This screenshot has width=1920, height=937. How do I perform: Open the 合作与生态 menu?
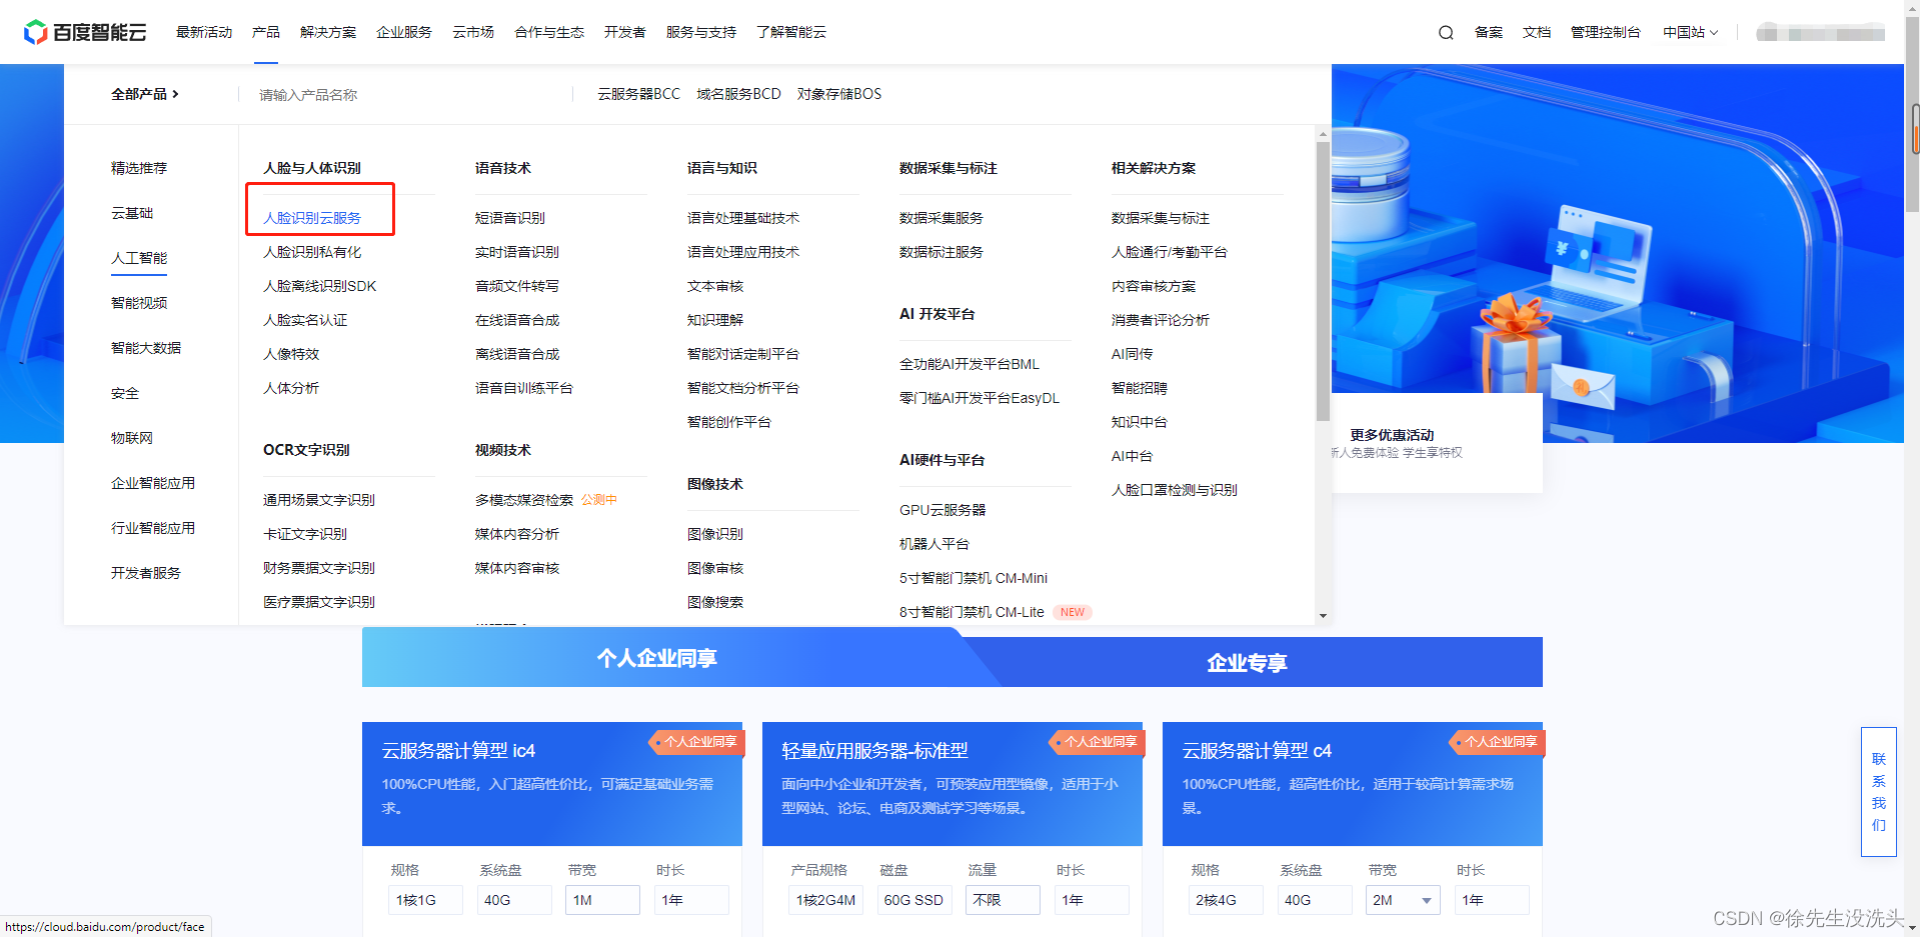click(549, 33)
